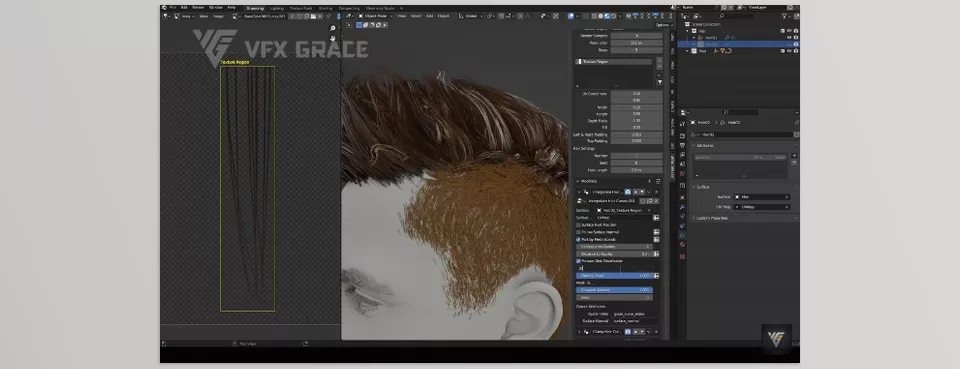
Task: Open the Modifiers wrench properties tab
Action: (682, 207)
